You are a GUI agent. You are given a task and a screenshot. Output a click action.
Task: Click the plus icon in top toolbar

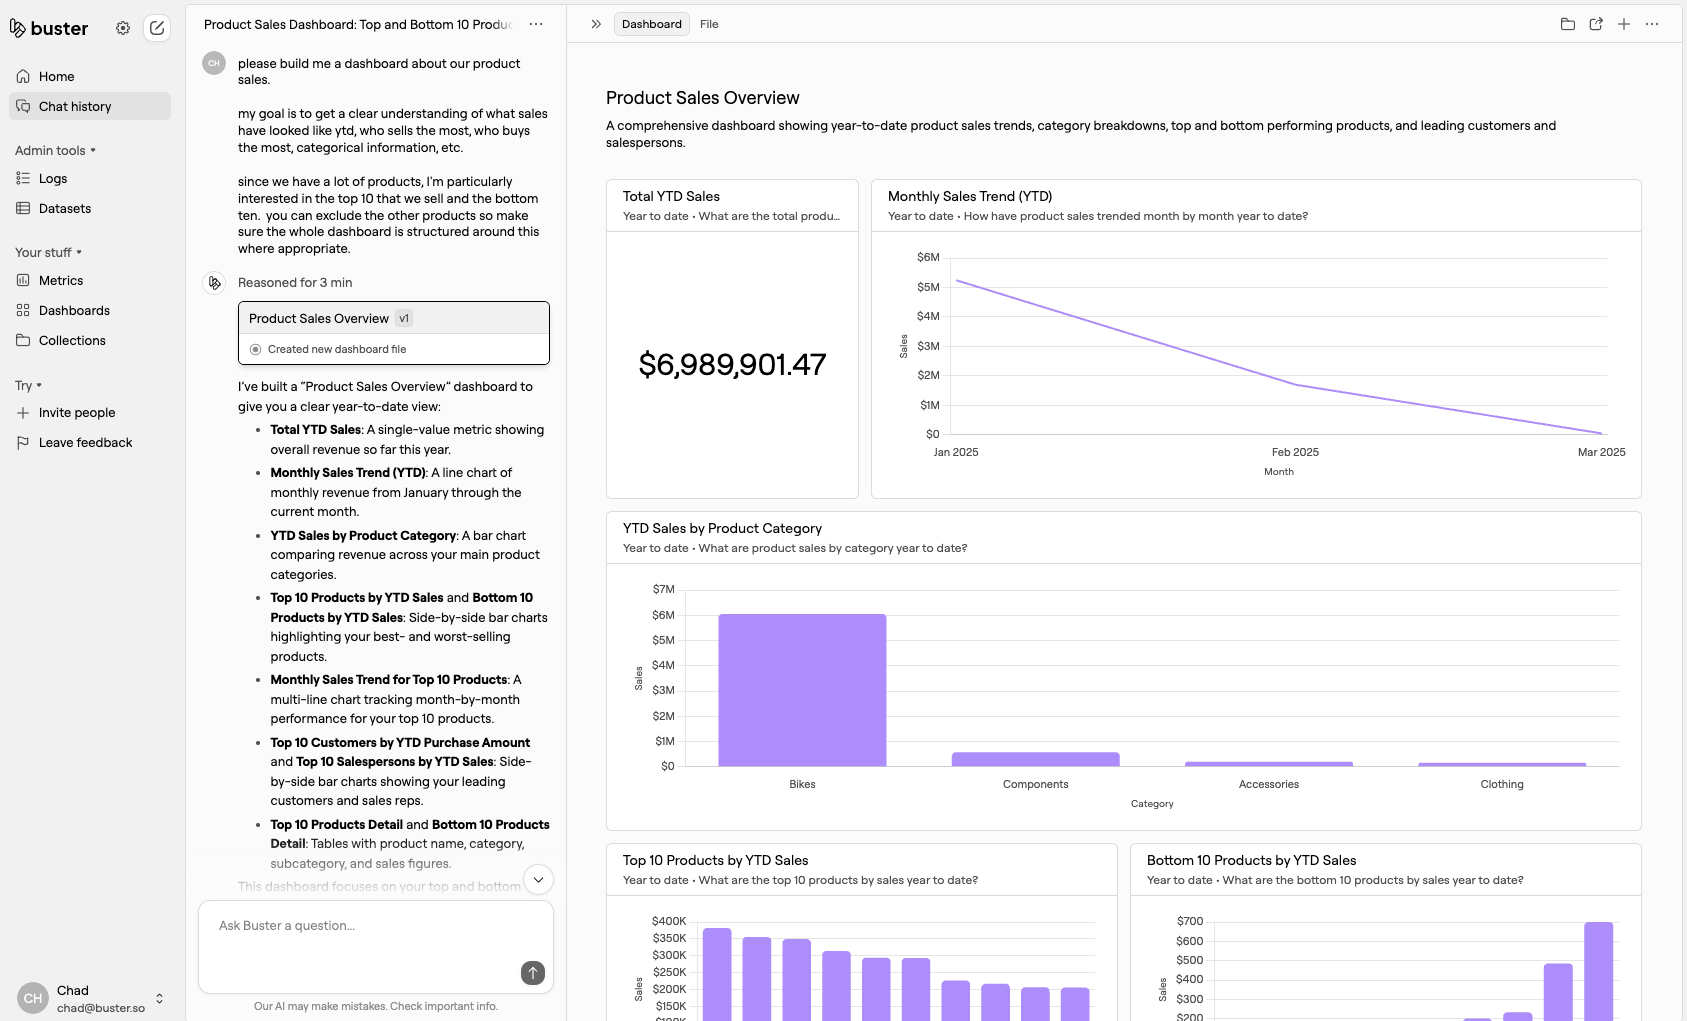(1624, 24)
